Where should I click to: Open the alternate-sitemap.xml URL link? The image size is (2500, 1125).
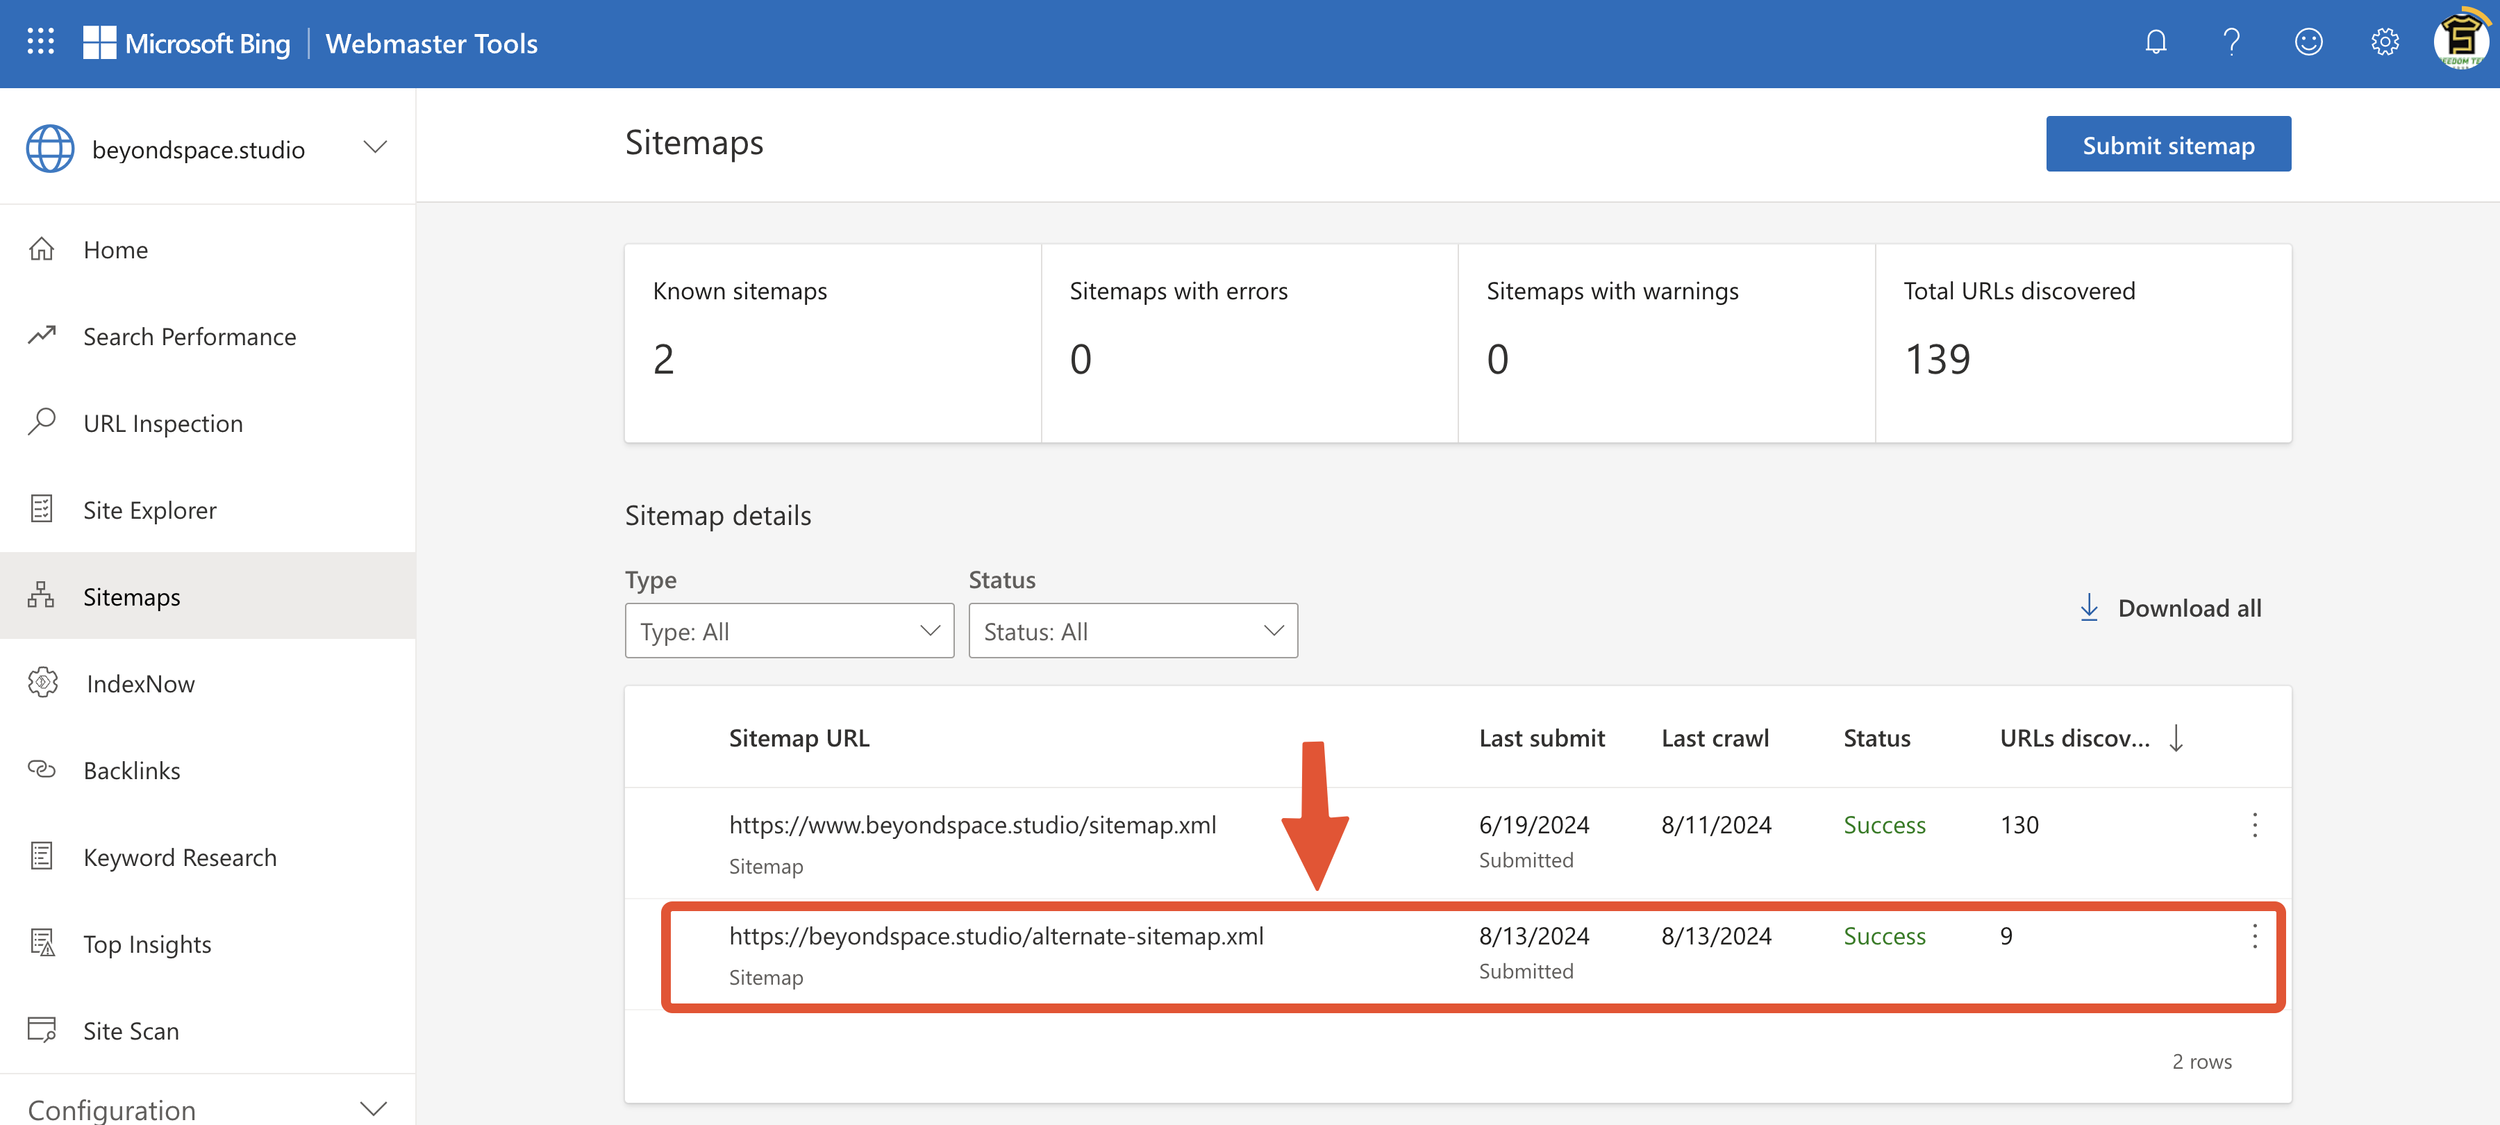996,937
